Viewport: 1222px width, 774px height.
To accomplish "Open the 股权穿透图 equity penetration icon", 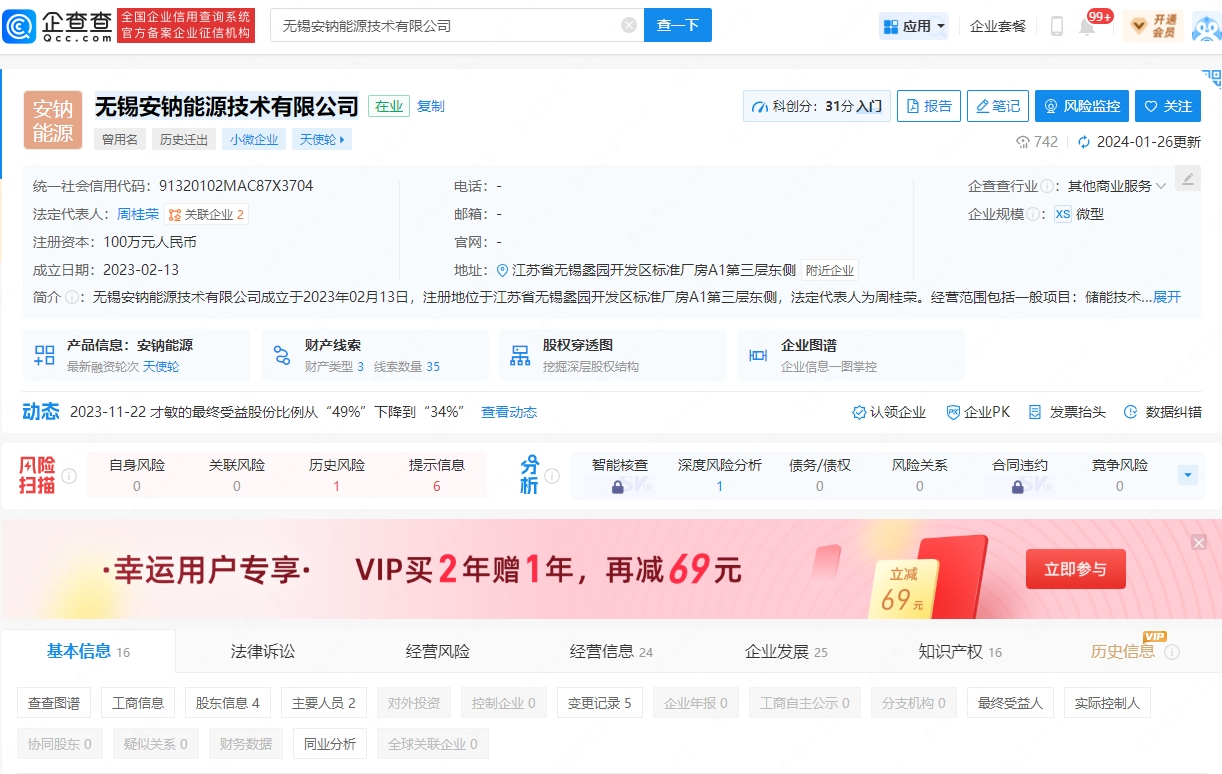I will [x=521, y=355].
